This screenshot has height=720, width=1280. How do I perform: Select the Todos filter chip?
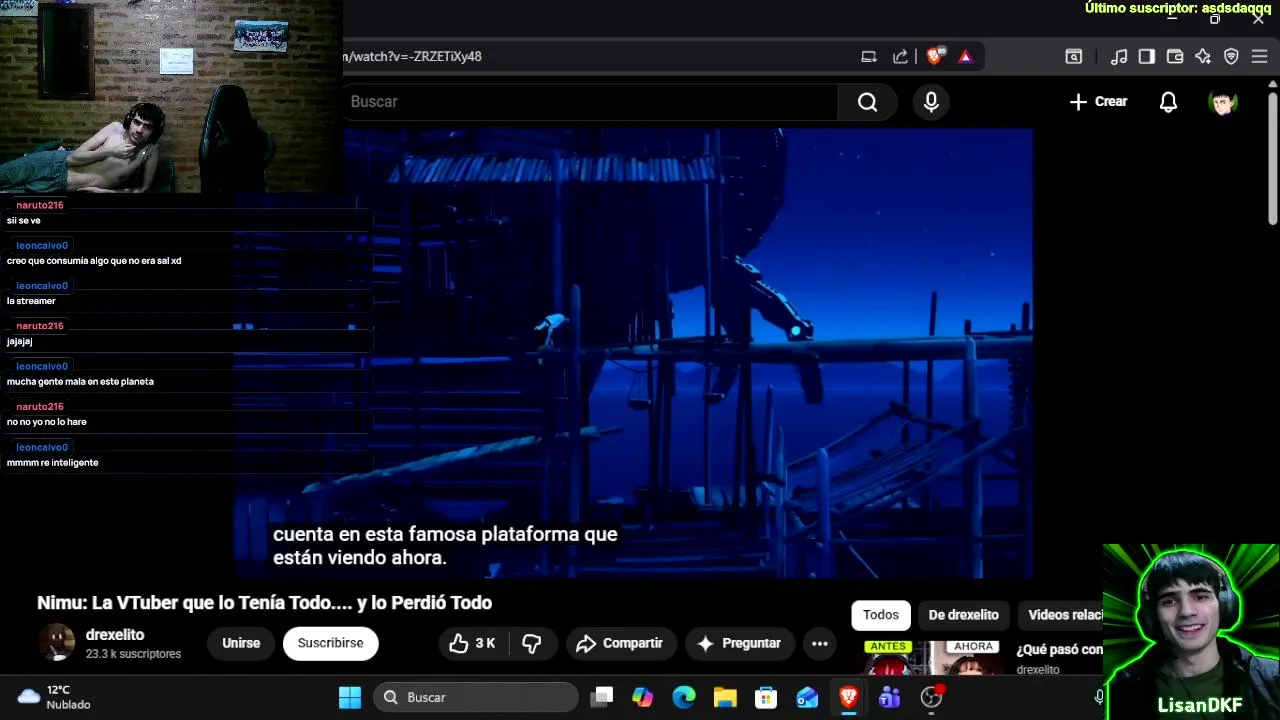(x=881, y=615)
